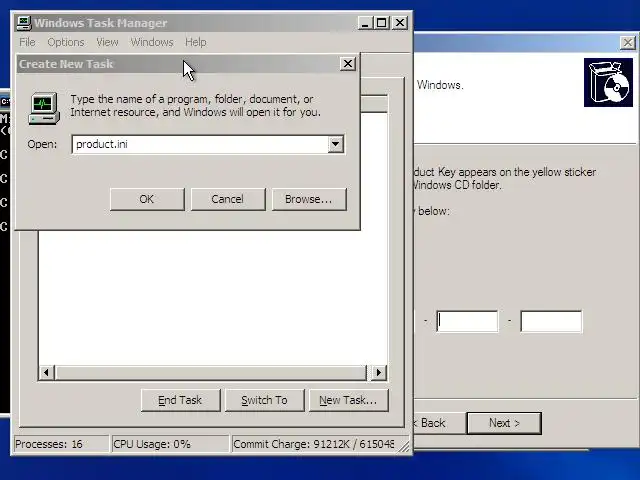This screenshot has height=480, width=640.
Task: Click the command prompt window icon at left
Action: tap(5, 101)
